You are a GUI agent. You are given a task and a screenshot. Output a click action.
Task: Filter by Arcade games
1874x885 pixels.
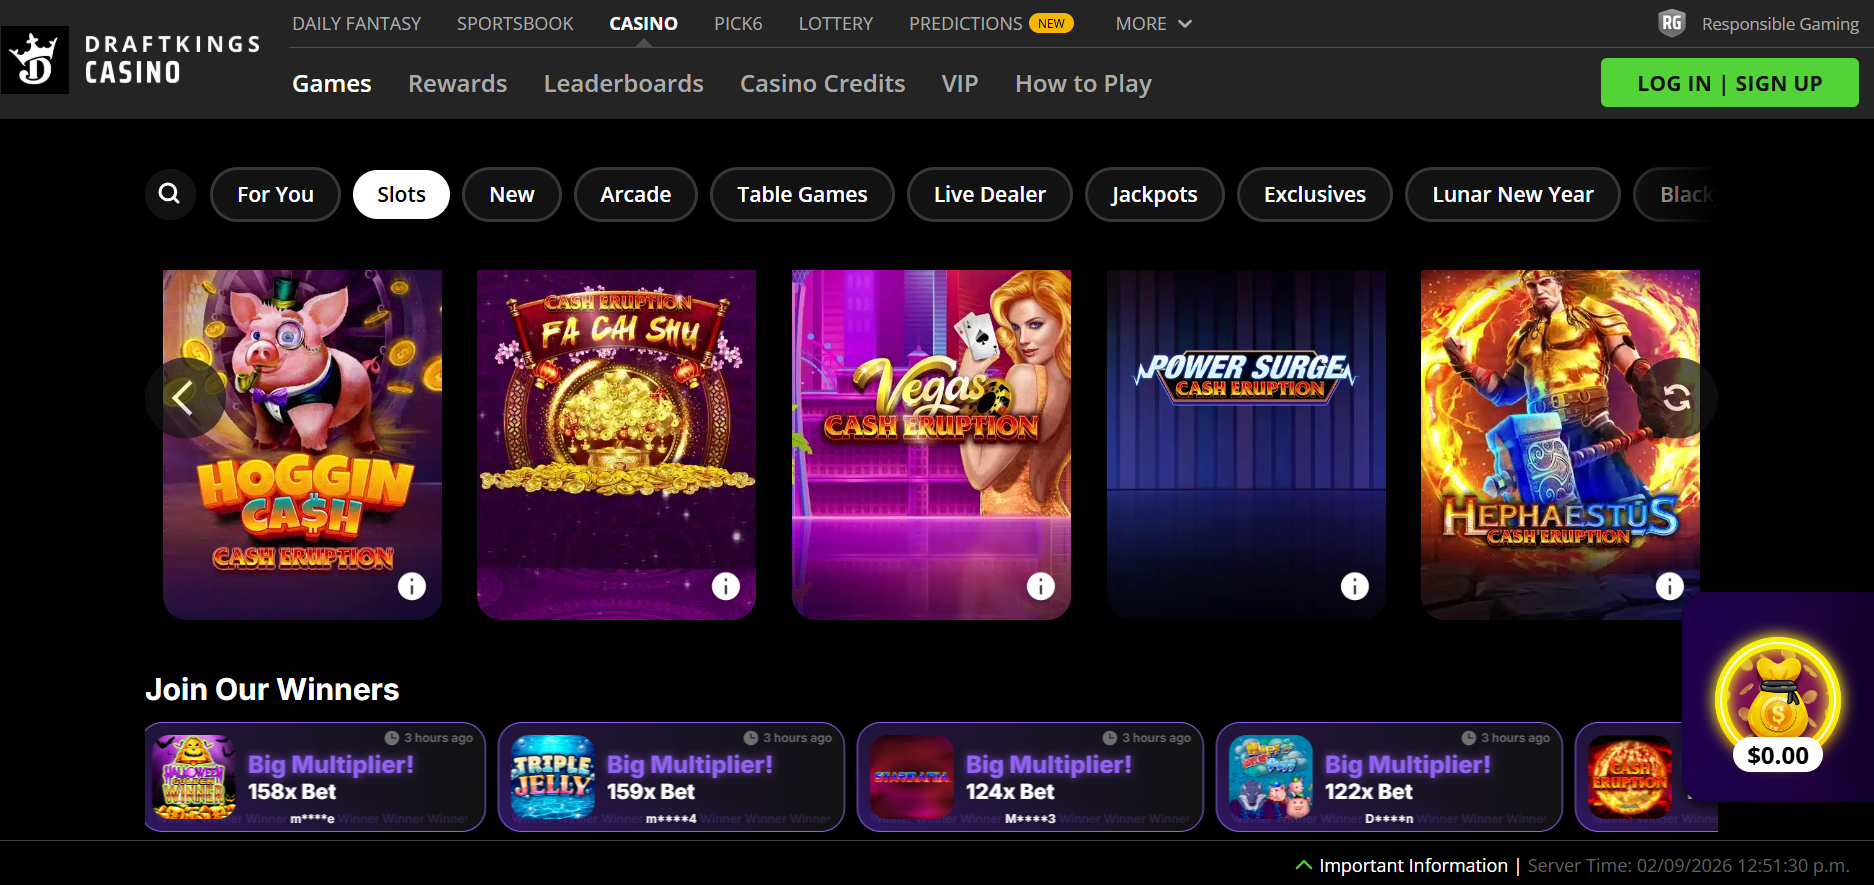(636, 194)
